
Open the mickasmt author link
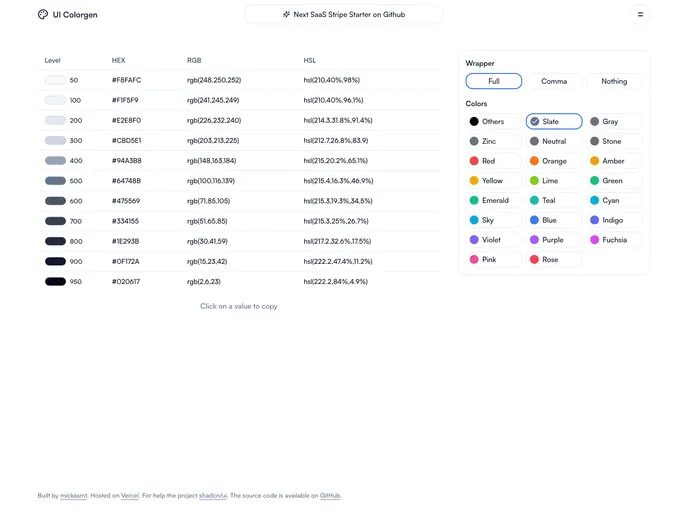click(73, 496)
